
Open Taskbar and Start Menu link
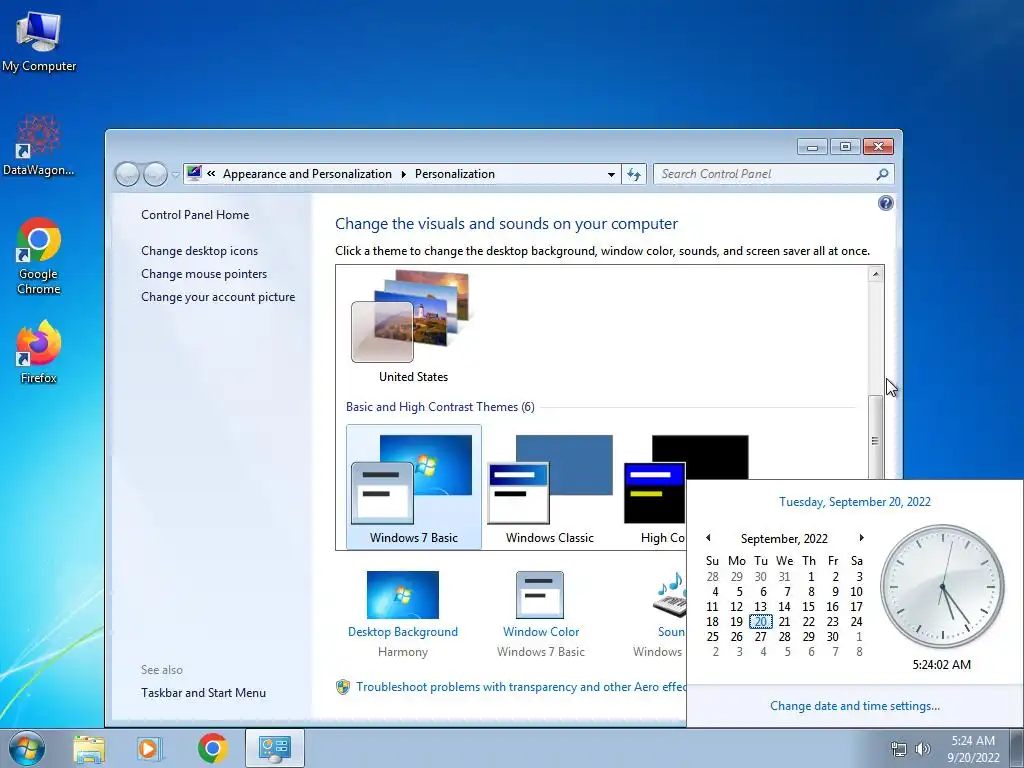tap(203, 693)
